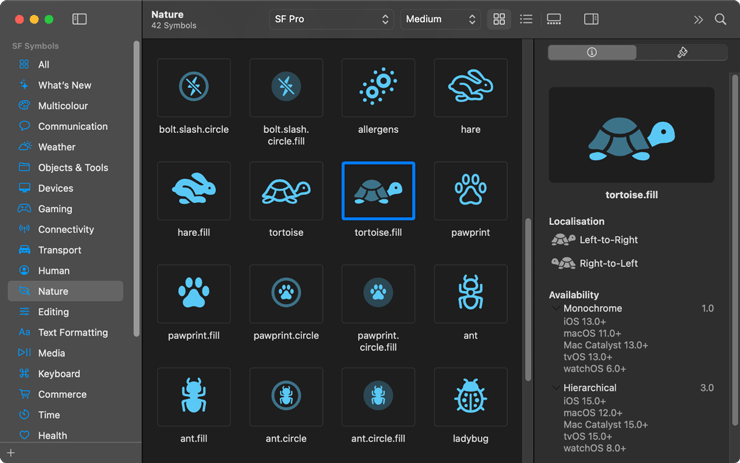Switch to the Info inspector tab
740x463 pixels.
coord(592,52)
